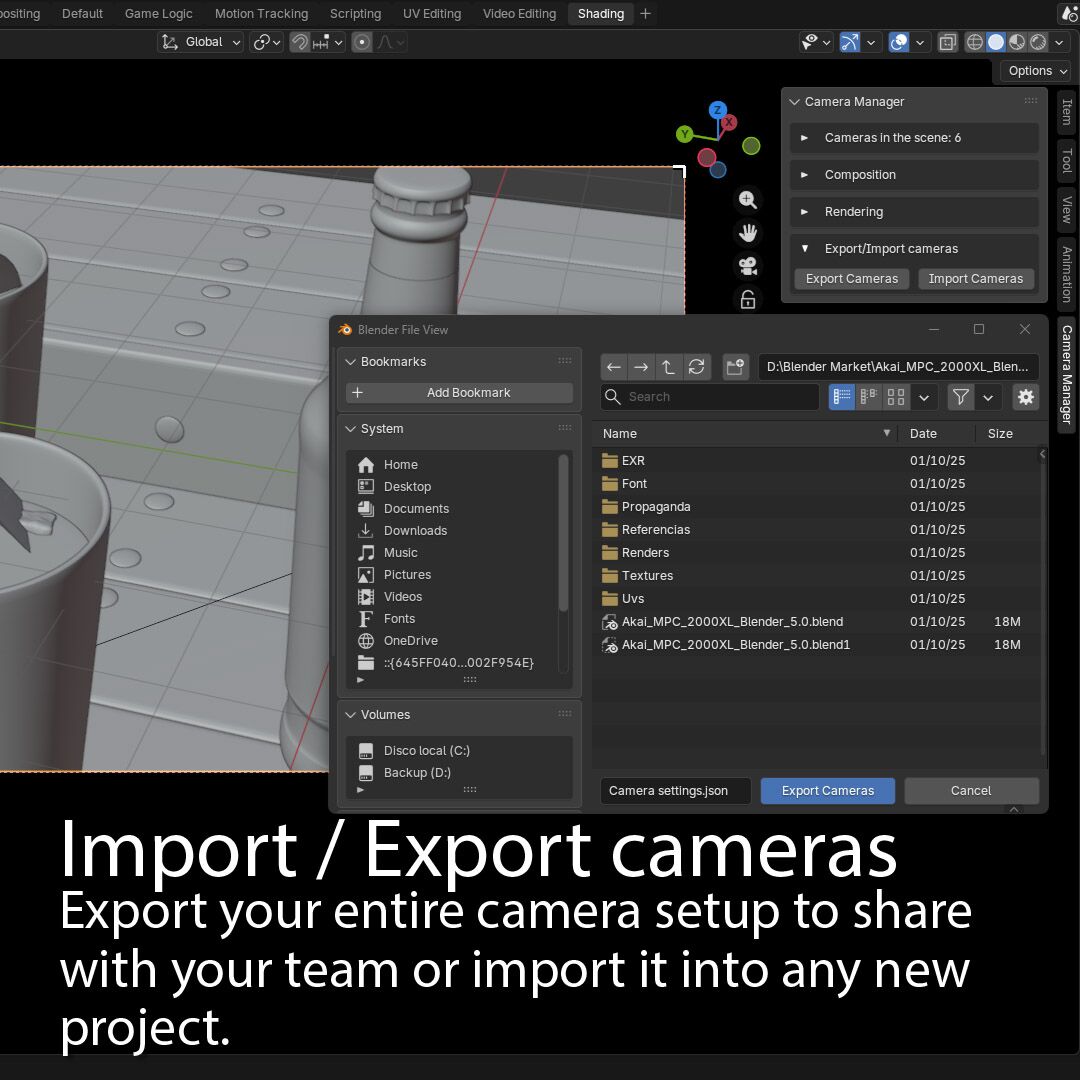Image resolution: width=1080 pixels, height=1080 pixels.
Task: Toggle file filter funnel
Action: (961, 397)
